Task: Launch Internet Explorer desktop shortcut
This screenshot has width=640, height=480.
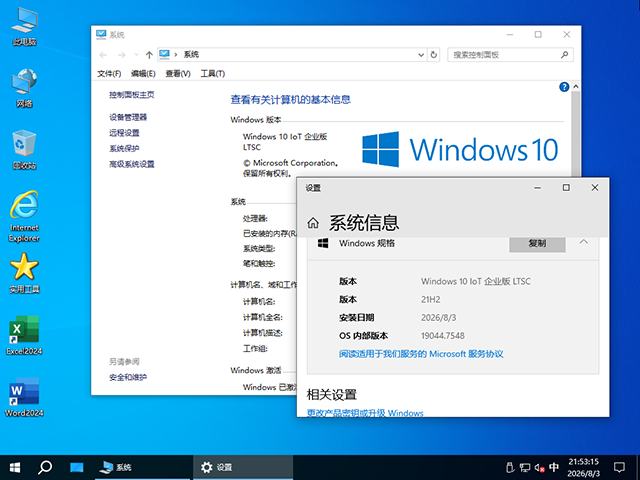Action: click(x=24, y=216)
